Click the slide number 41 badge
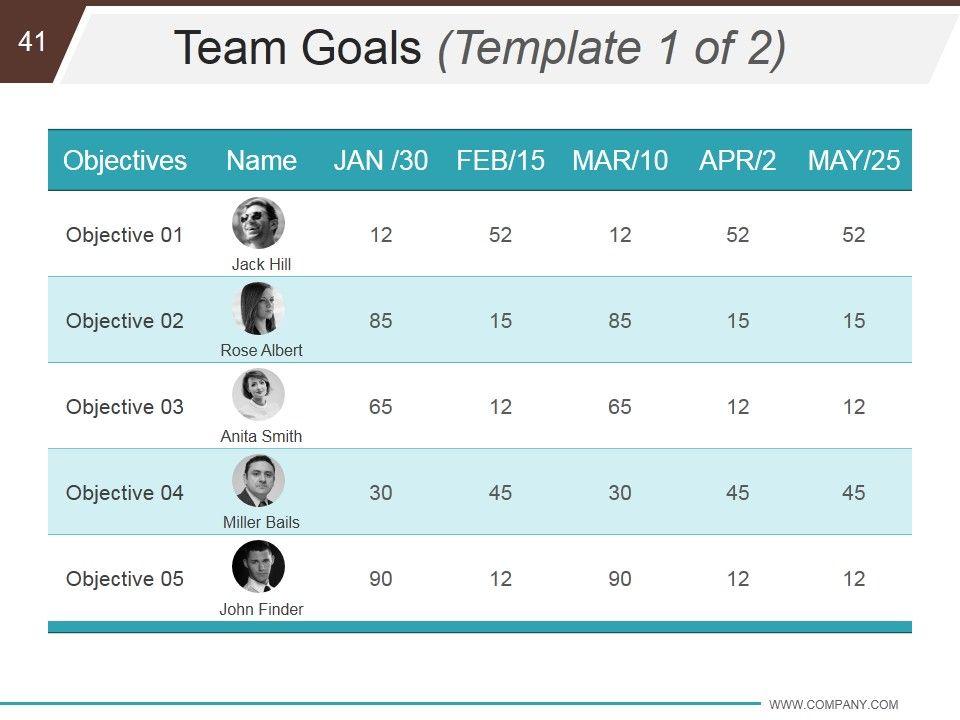Viewport: 960px width, 720px height. point(32,42)
